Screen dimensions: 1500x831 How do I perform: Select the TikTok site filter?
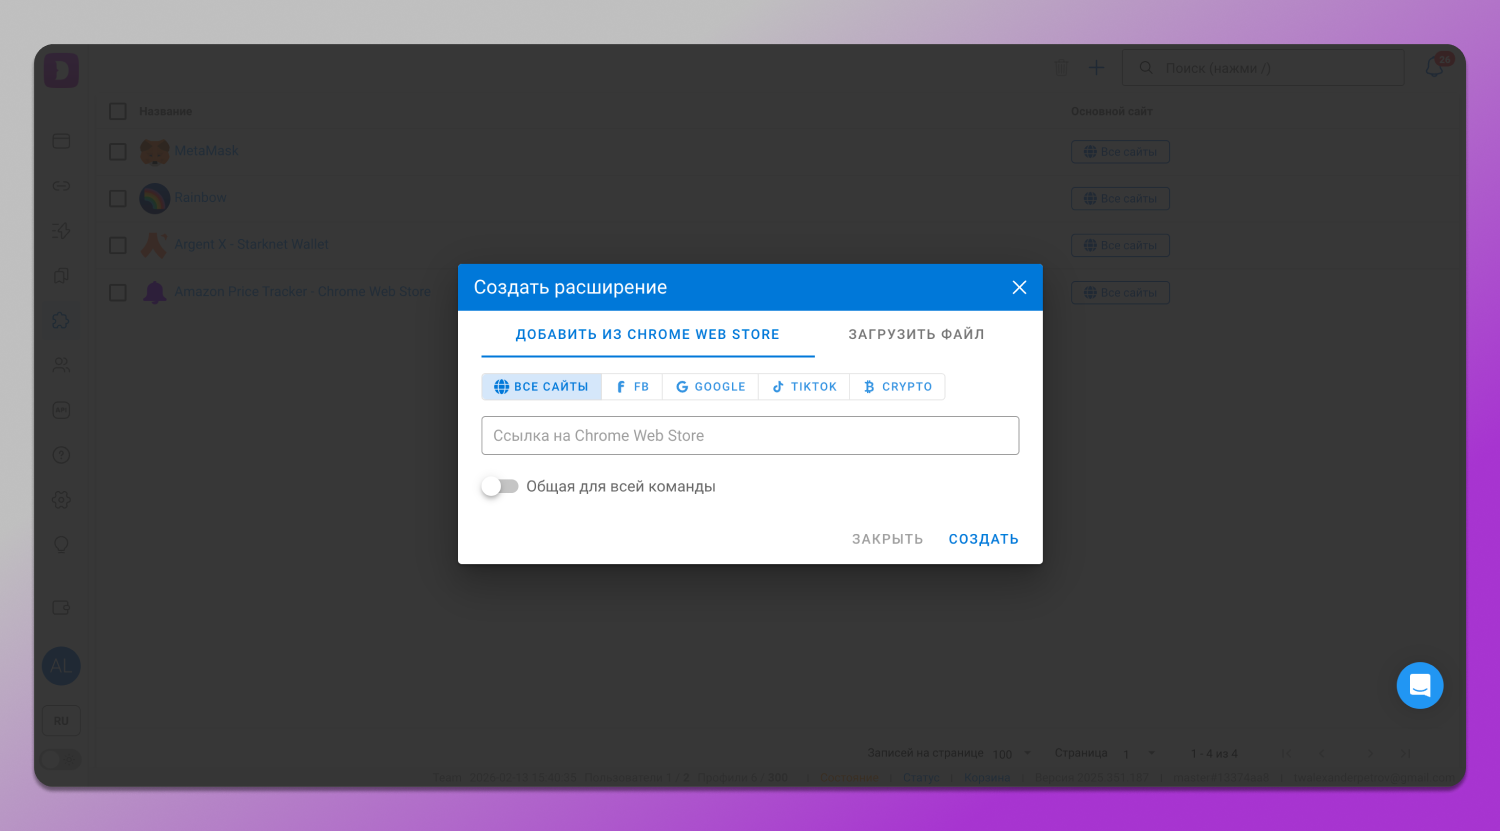[x=804, y=387]
